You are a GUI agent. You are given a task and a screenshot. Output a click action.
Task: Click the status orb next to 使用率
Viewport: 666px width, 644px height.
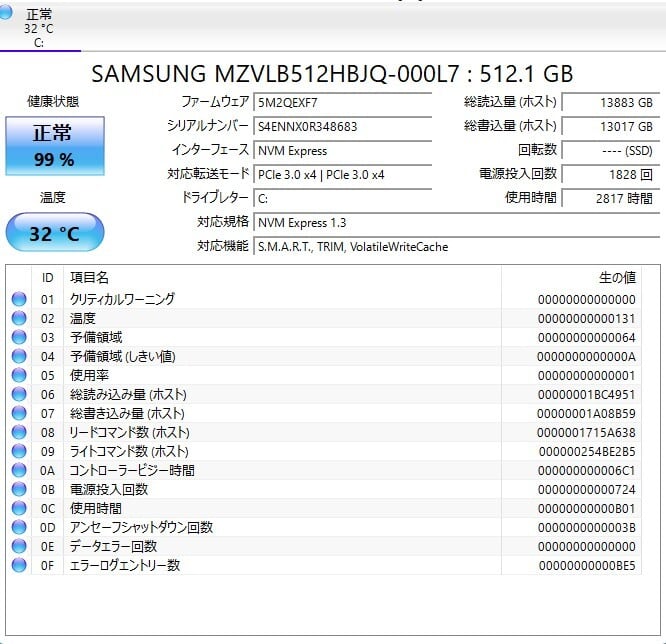coord(19,375)
